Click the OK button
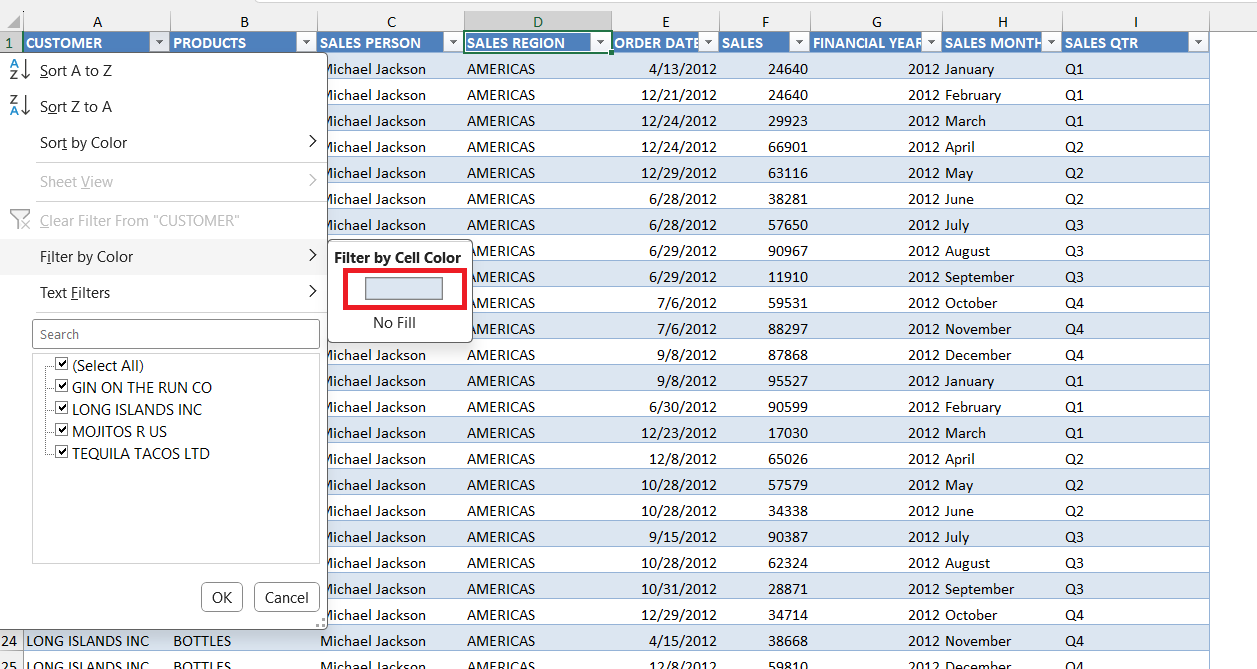Screen dimensions: 1257x669 point(222,598)
